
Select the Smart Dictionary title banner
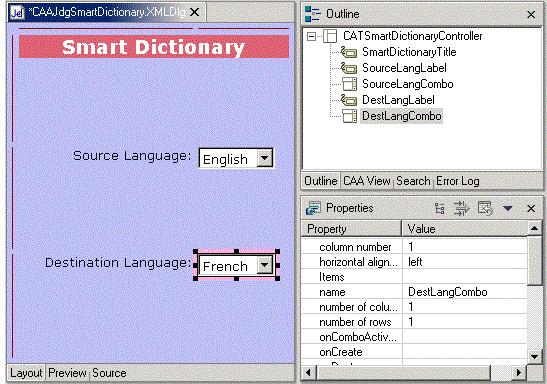point(153,46)
